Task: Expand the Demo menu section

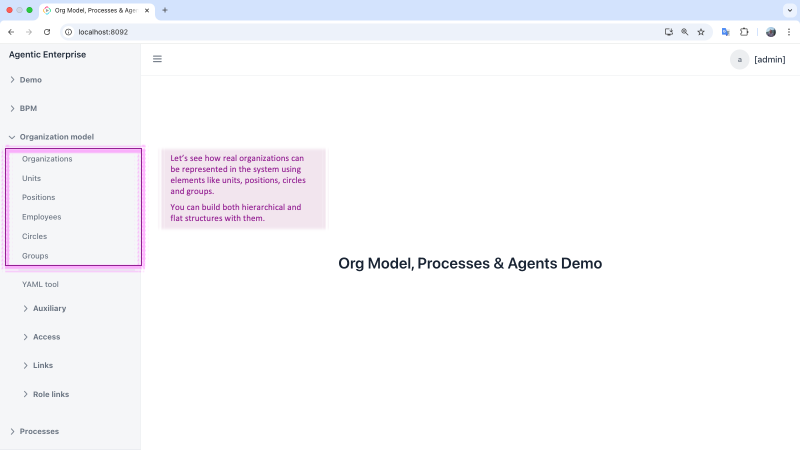Action: (26, 80)
